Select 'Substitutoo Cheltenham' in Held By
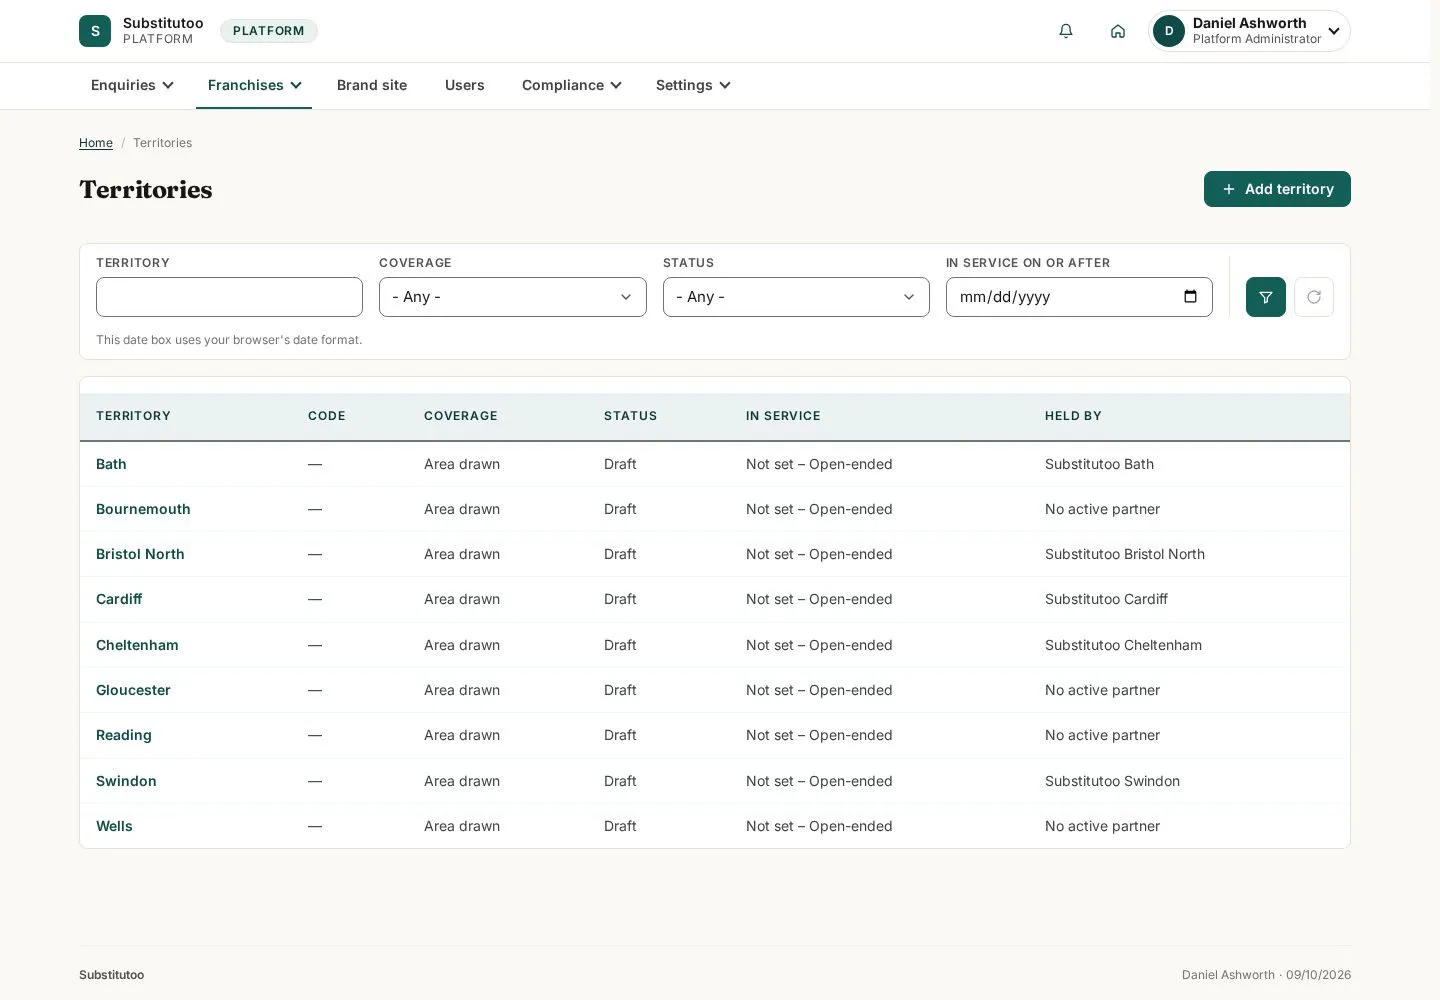The width and height of the screenshot is (1440, 1000). pos(1123,645)
